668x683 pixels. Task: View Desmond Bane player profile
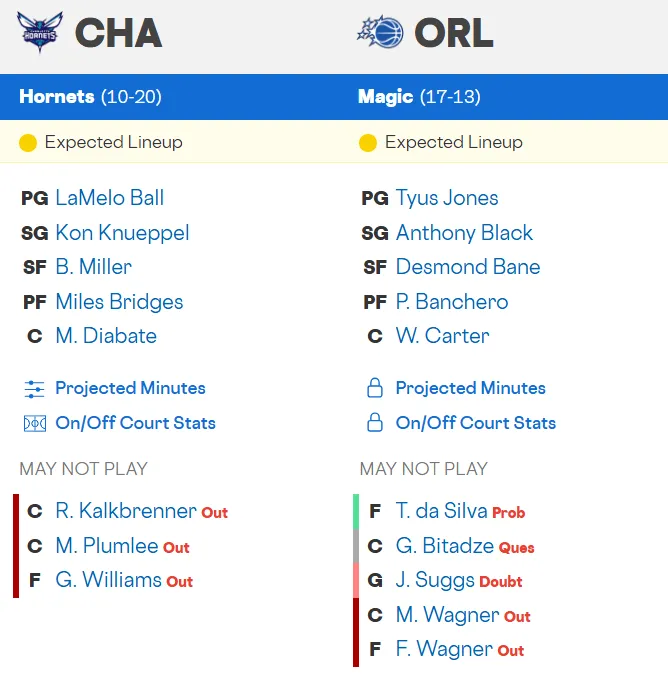click(468, 267)
